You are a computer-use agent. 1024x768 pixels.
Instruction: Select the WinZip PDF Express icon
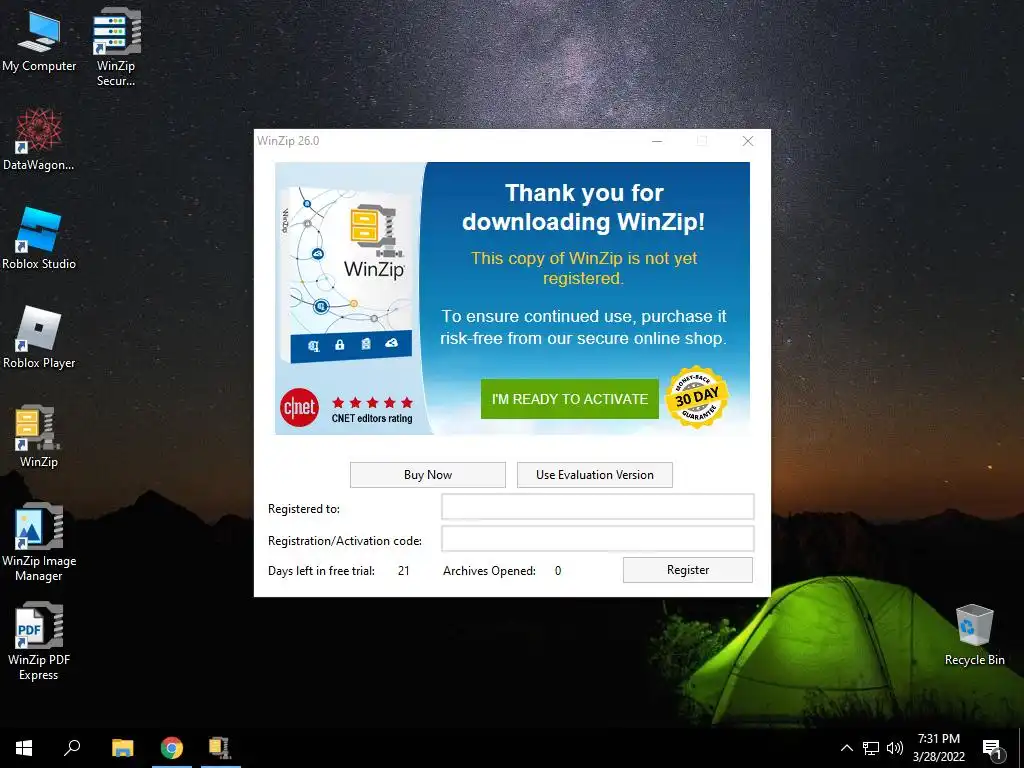39,641
